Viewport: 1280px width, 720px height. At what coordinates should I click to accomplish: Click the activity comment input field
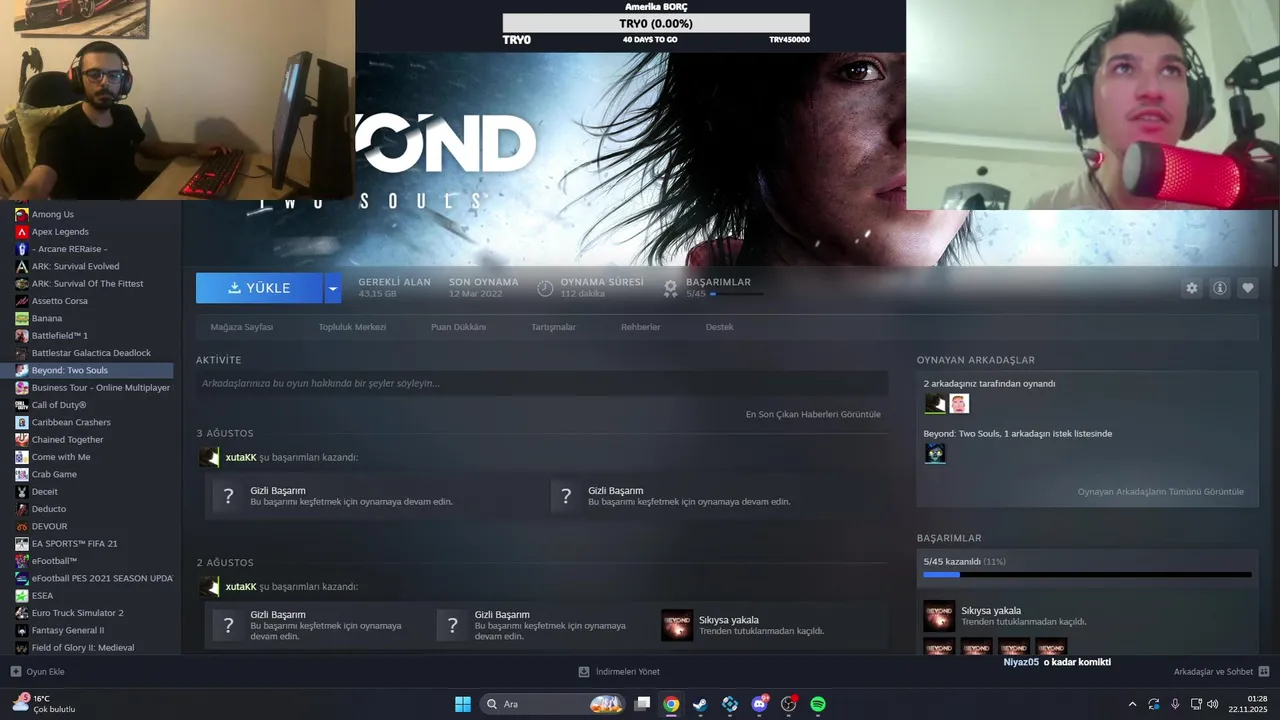click(542, 383)
